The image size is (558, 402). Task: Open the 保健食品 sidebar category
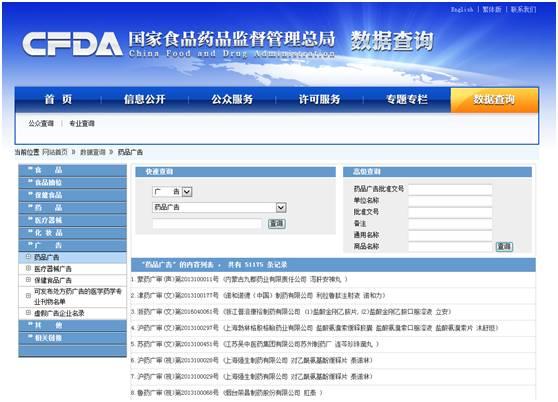coord(73,195)
